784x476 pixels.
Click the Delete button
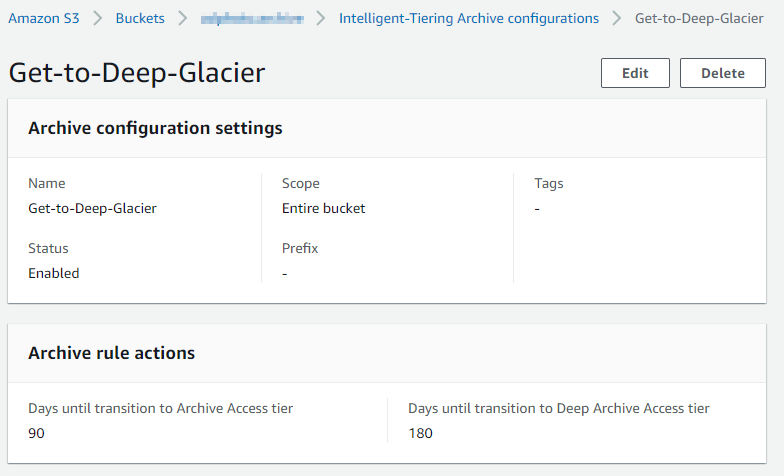(x=722, y=73)
